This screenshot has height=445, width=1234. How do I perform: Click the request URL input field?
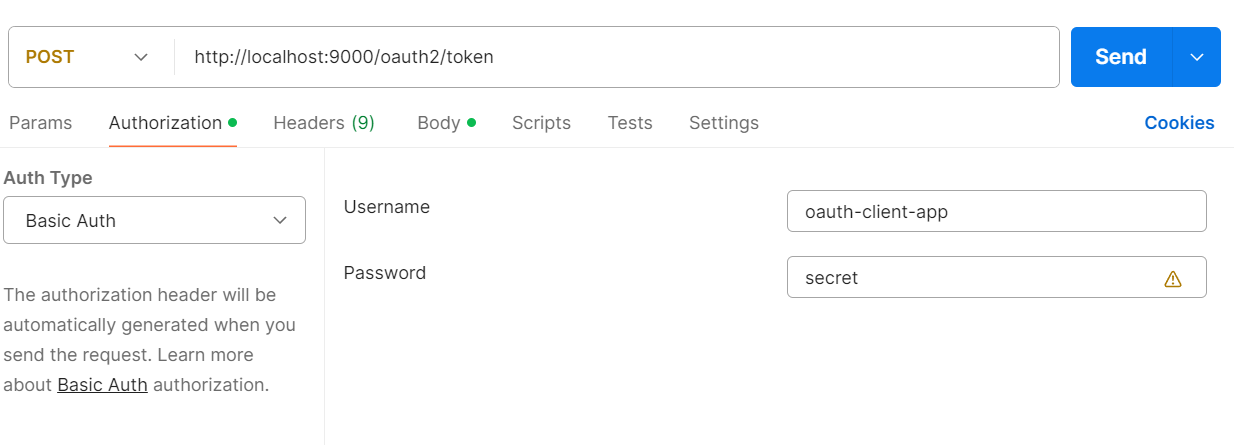pos(615,57)
